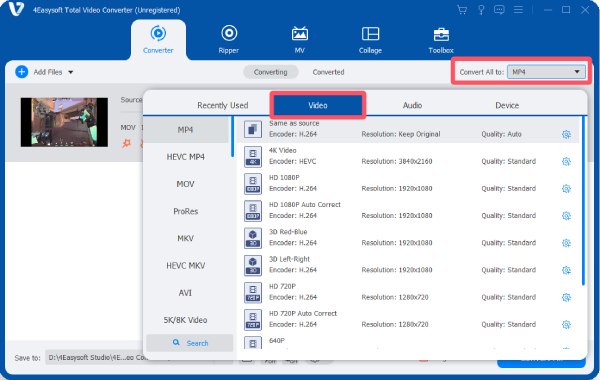This screenshot has width=600, height=380.
Task: Choose ProRes in the format list
Action: tap(186, 211)
